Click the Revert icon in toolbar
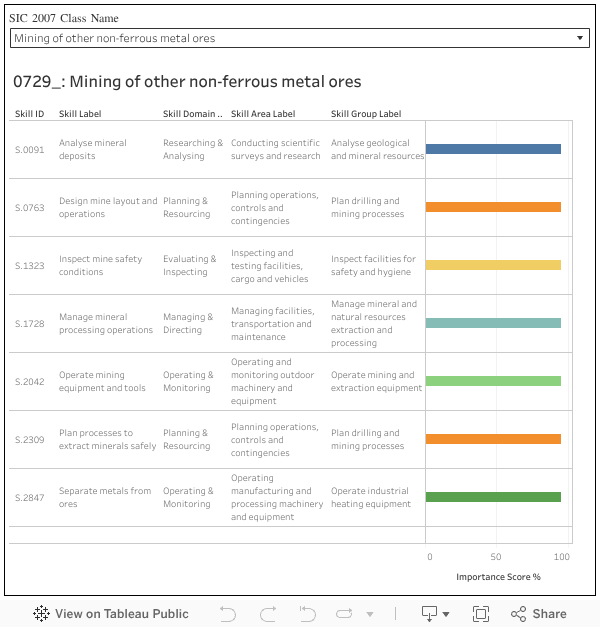 pyautogui.click(x=306, y=614)
